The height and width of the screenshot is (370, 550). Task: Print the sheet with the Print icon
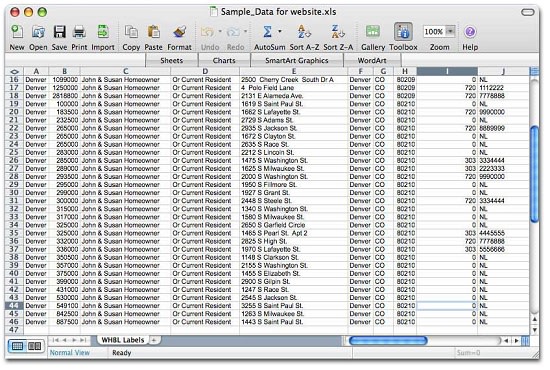79,32
